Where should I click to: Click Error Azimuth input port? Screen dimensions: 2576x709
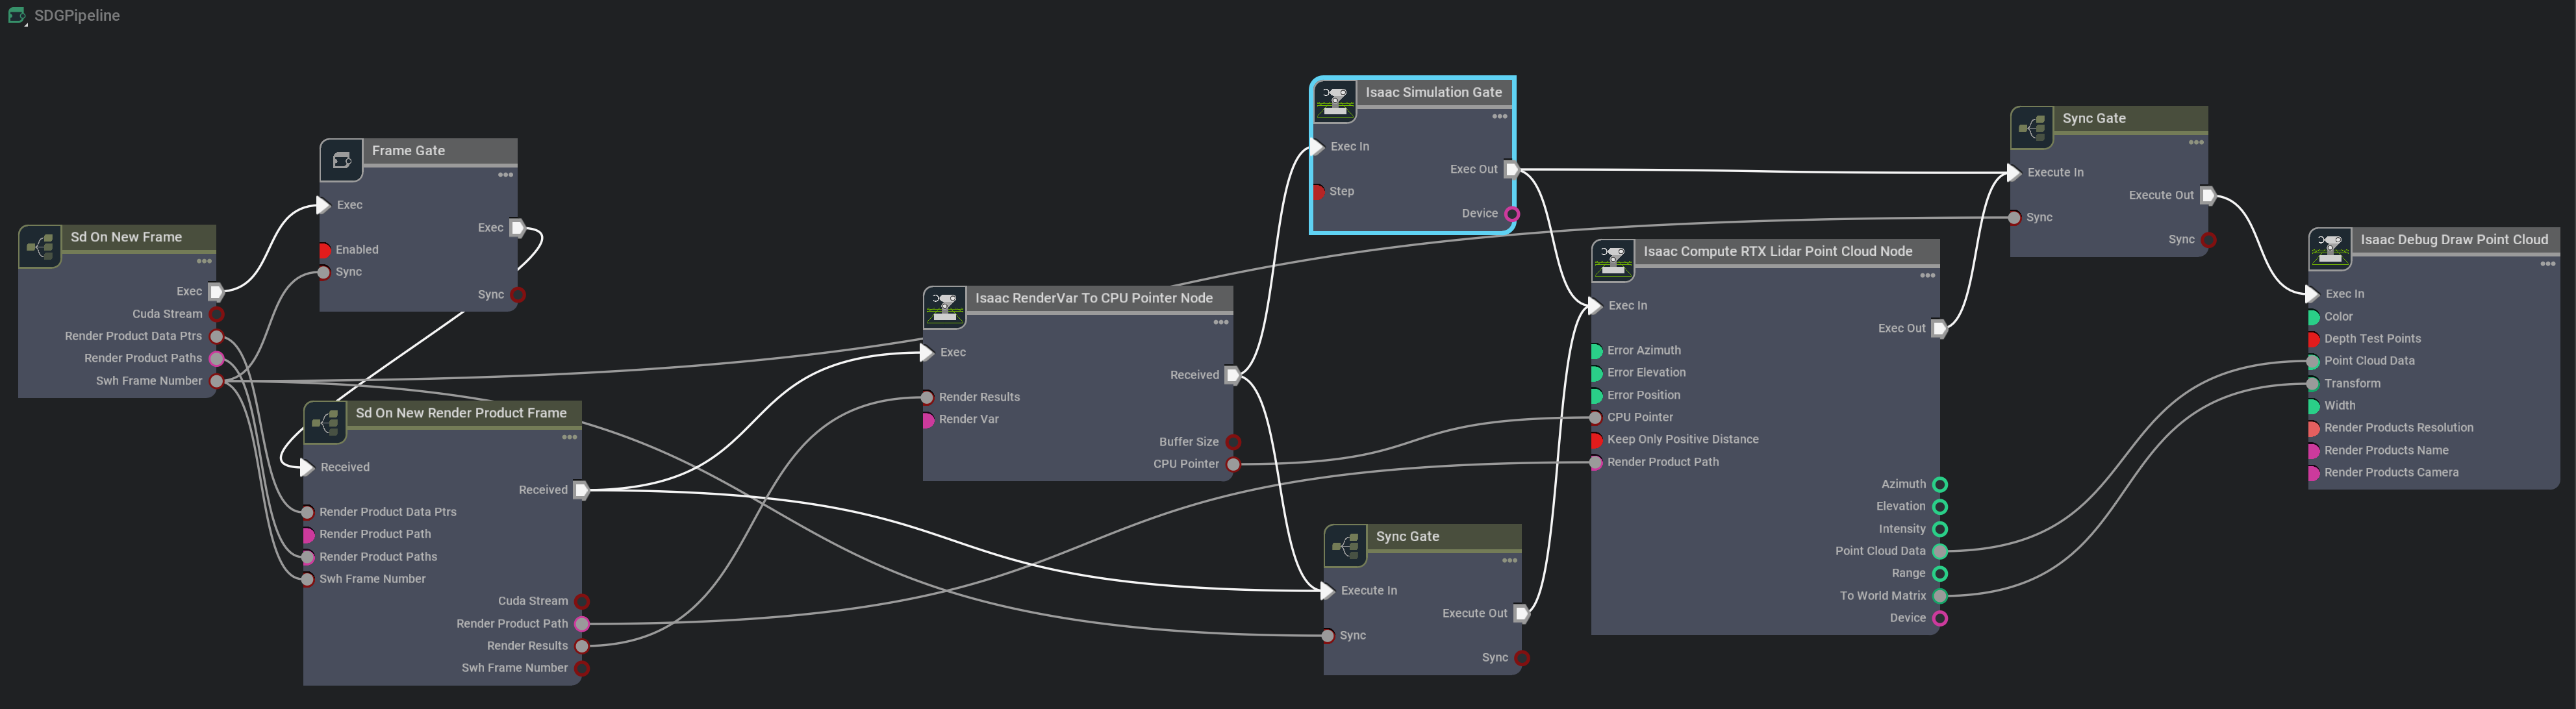(1596, 351)
